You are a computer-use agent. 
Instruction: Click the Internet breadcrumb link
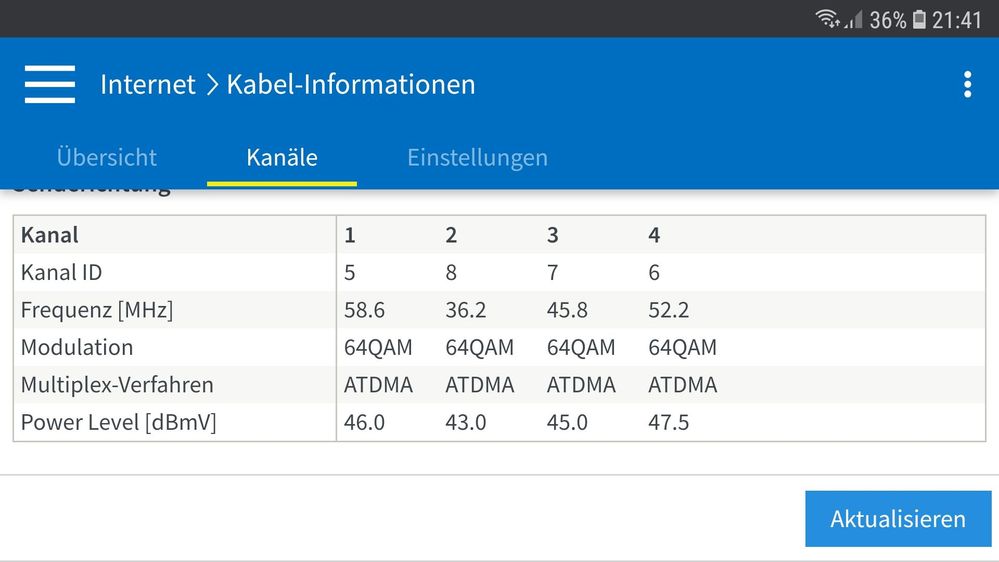tap(148, 84)
